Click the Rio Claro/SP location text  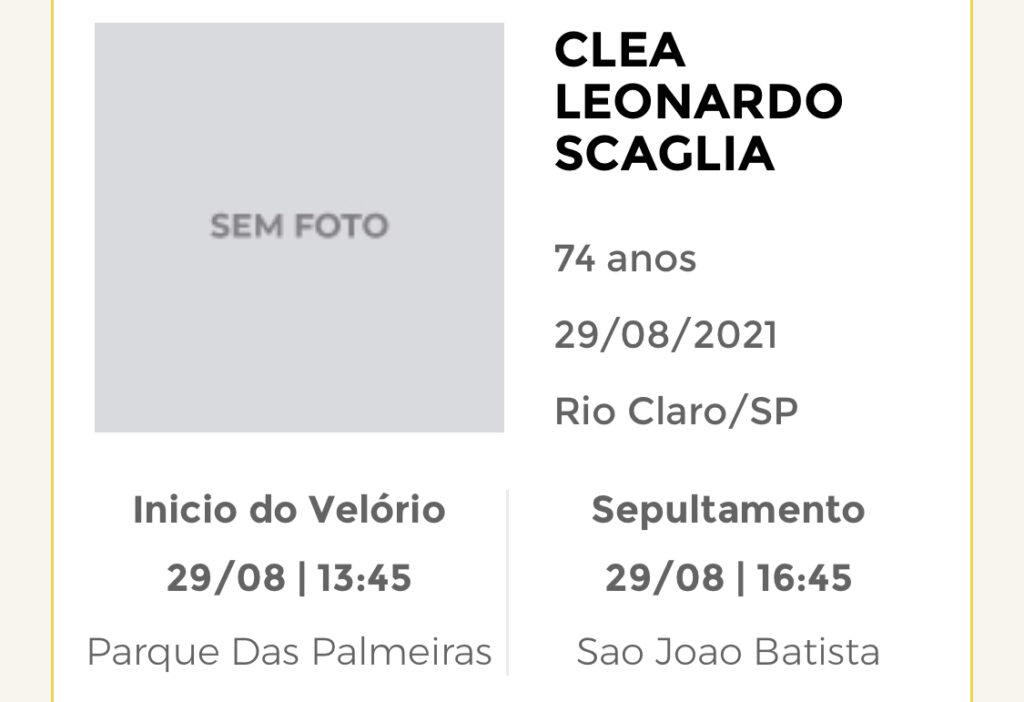676,411
